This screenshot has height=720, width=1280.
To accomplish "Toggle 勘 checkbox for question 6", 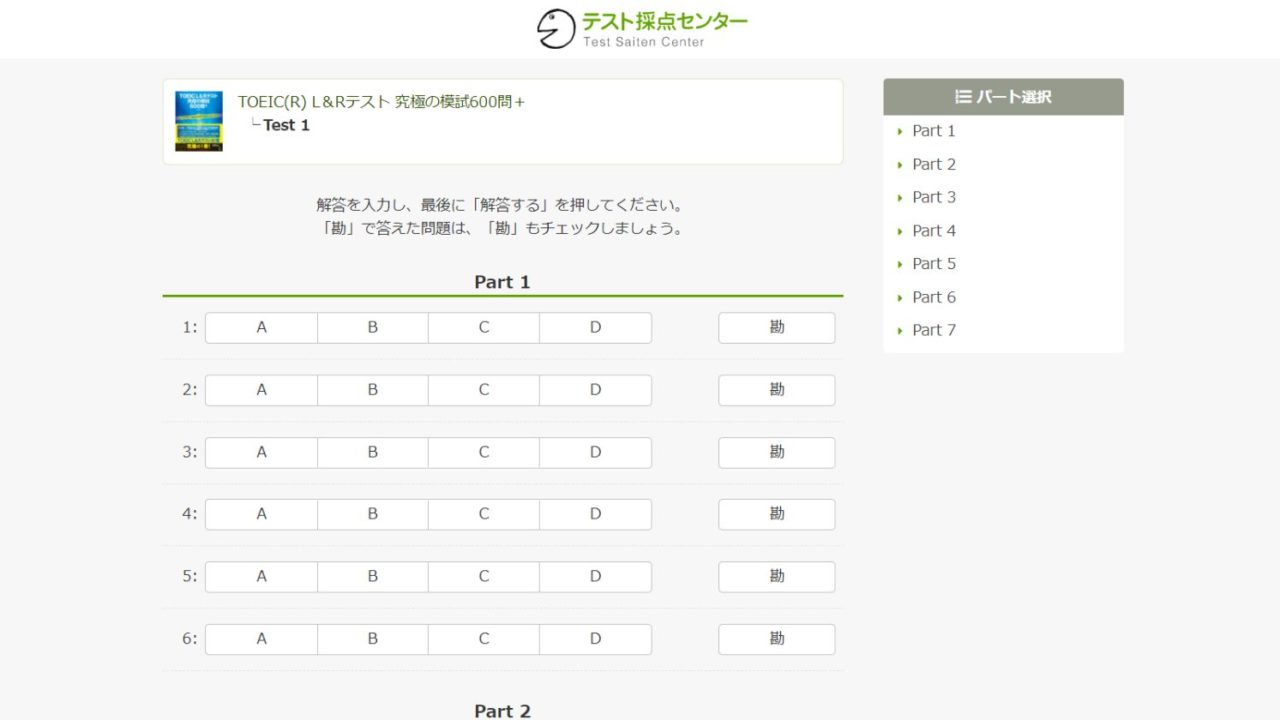I will [x=776, y=638].
